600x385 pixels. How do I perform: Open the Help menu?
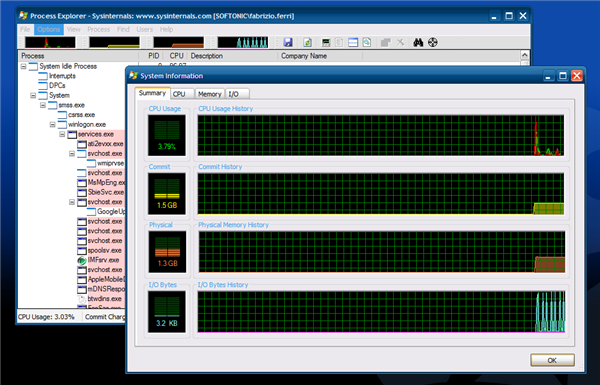[x=166, y=29]
